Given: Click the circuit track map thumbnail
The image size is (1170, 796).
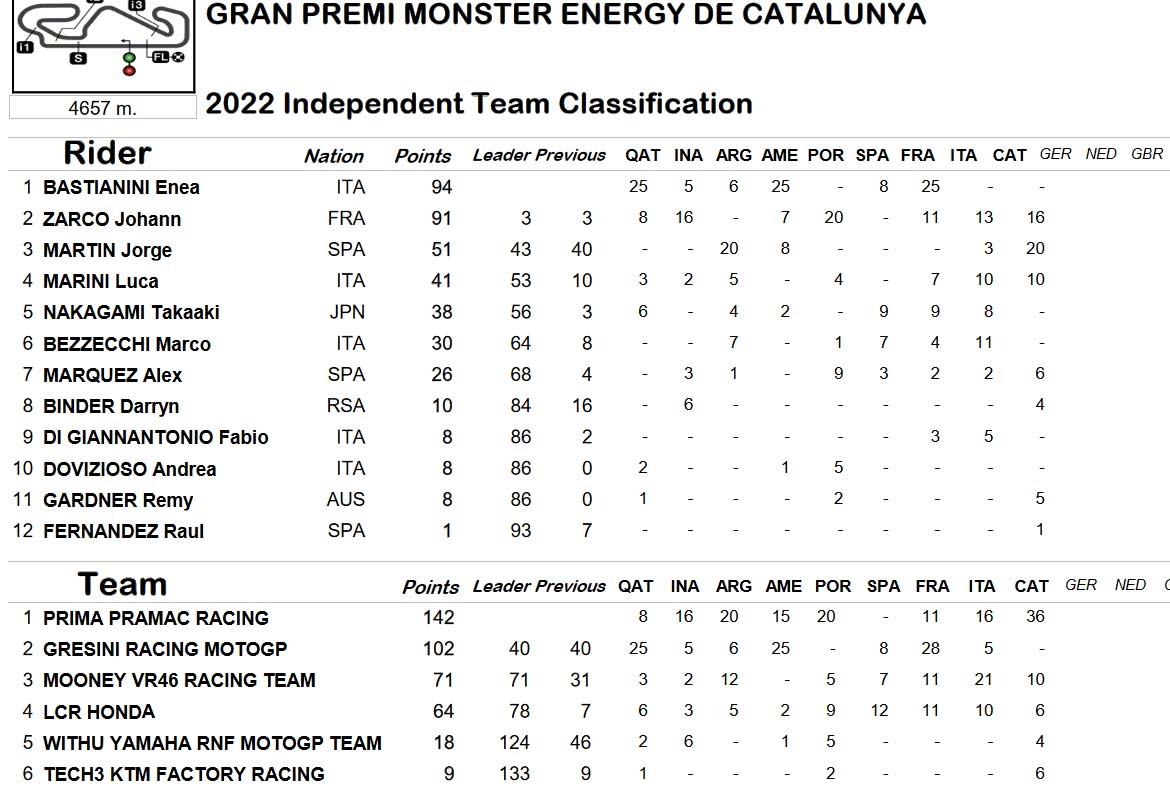Looking at the screenshot, I should pos(103,46).
